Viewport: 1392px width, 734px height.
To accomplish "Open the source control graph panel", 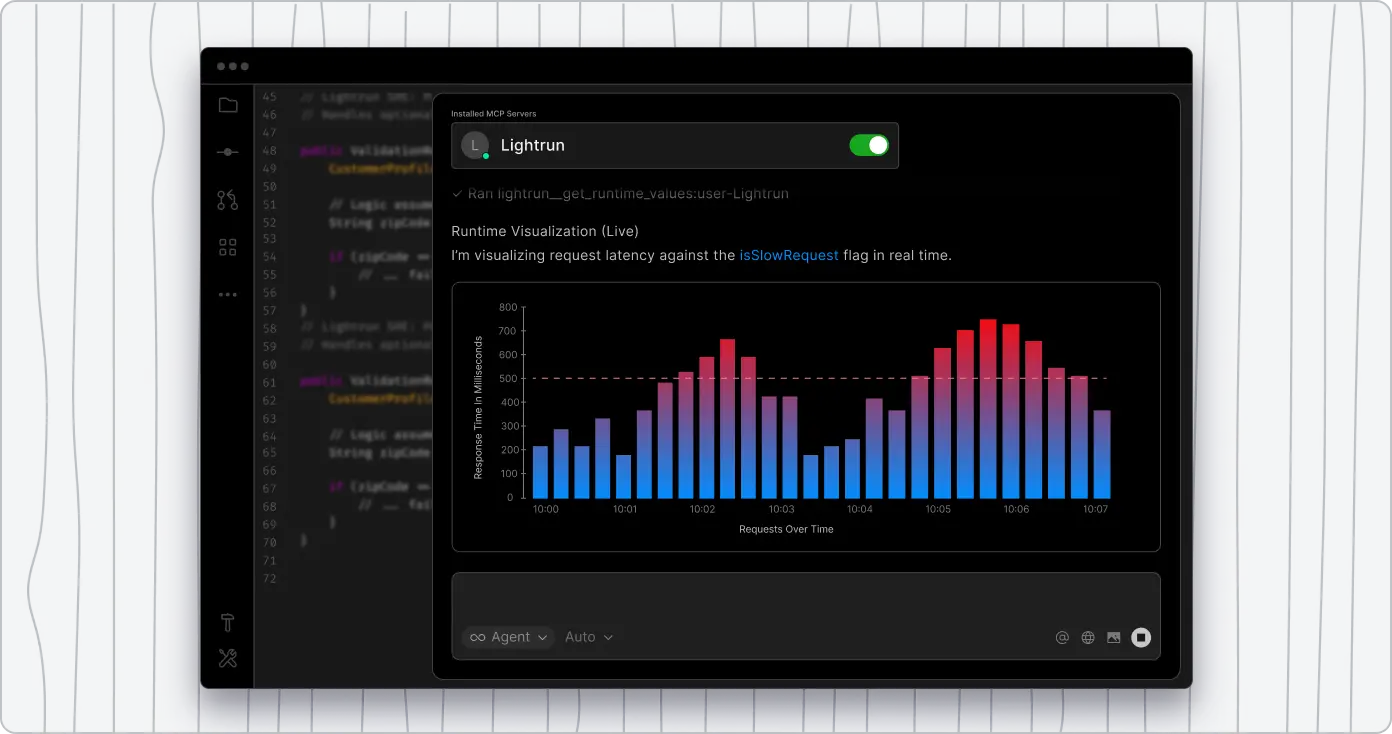I will [x=227, y=199].
